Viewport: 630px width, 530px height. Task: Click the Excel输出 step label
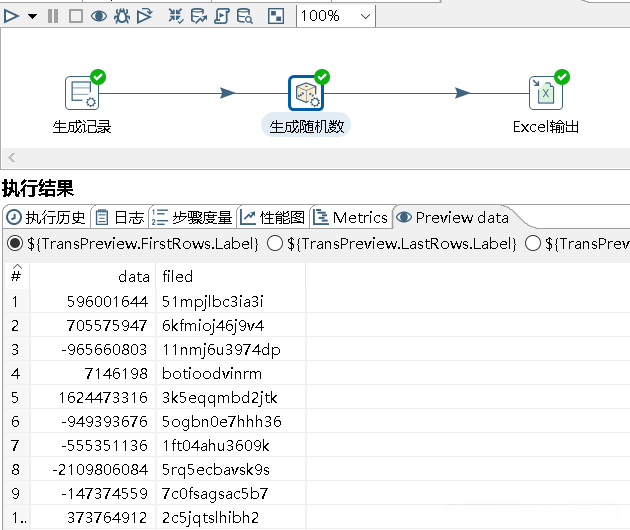[x=546, y=127]
